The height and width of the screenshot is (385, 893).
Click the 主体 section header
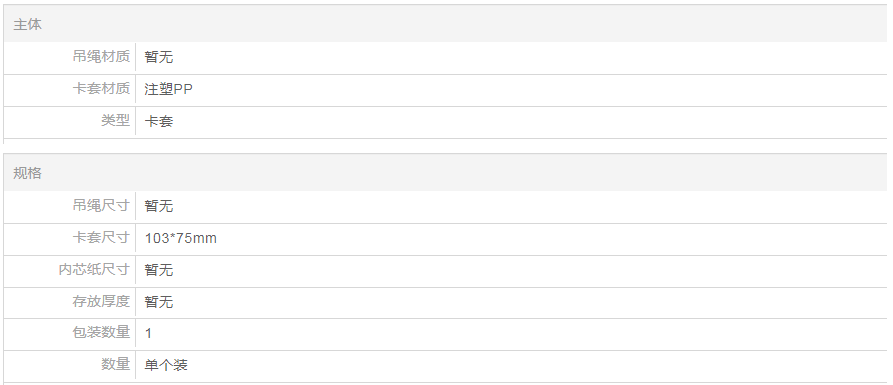tap(27, 24)
